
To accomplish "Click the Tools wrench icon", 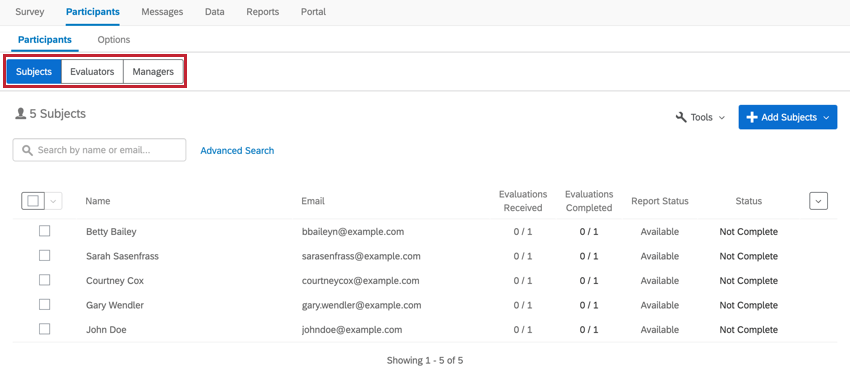I will pos(681,117).
